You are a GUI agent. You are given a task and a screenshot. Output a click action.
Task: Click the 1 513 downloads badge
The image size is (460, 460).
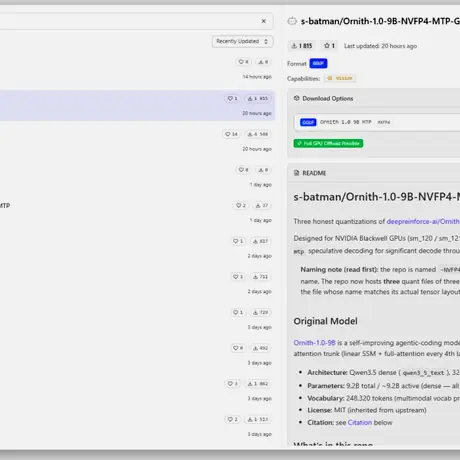point(258,419)
